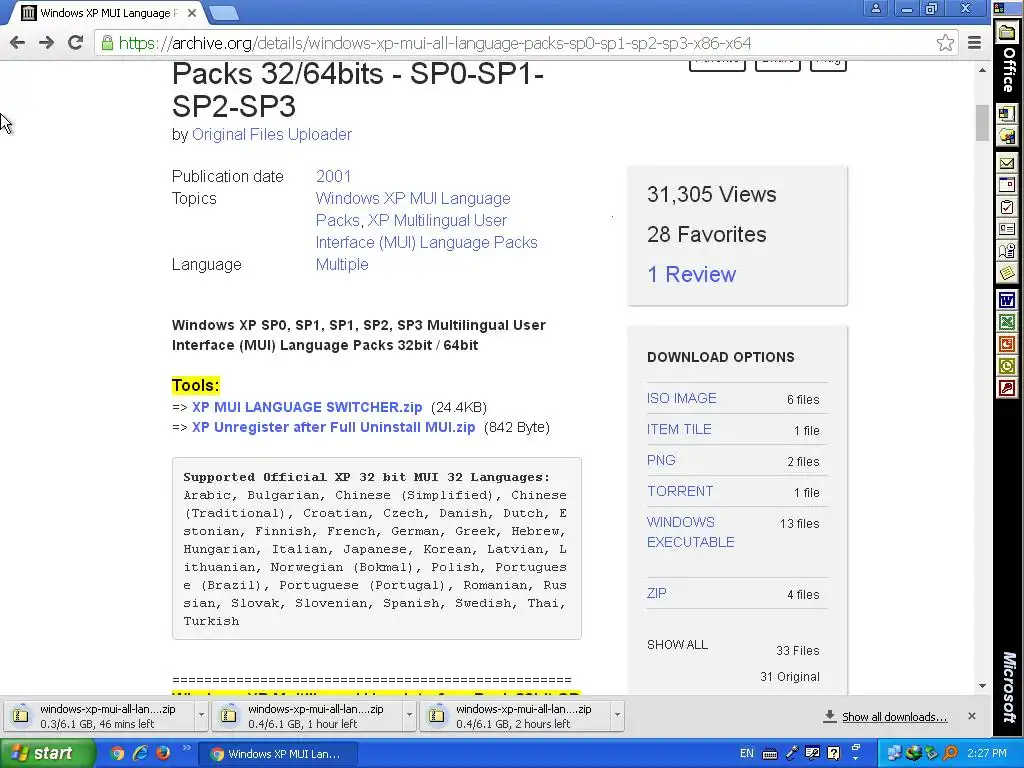Download XP Unregister after Full Uninstall MUI.zip
Screen dimensions: 1024x768
pyautogui.click(x=333, y=427)
